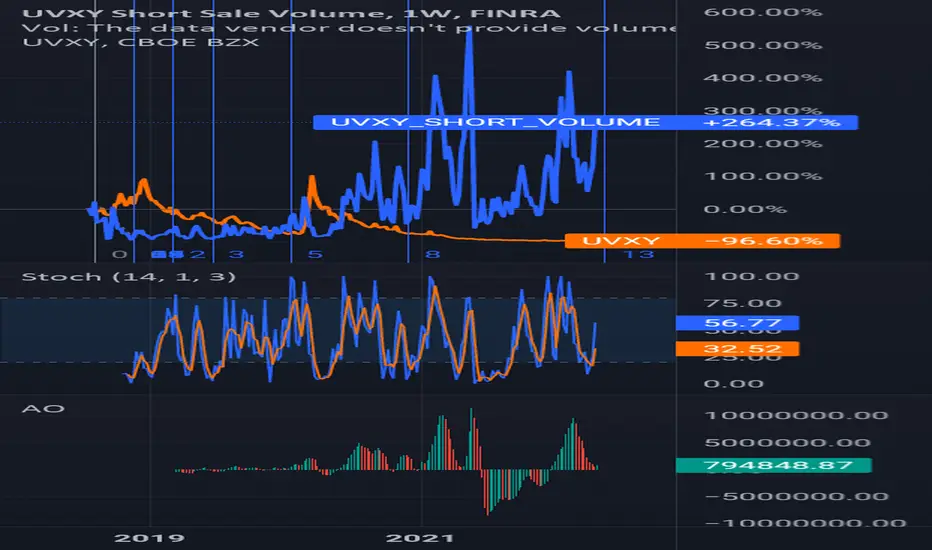This screenshot has height=550, width=932.
Task: Click the 100.00% price scale label
Action: click(x=763, y=176)
